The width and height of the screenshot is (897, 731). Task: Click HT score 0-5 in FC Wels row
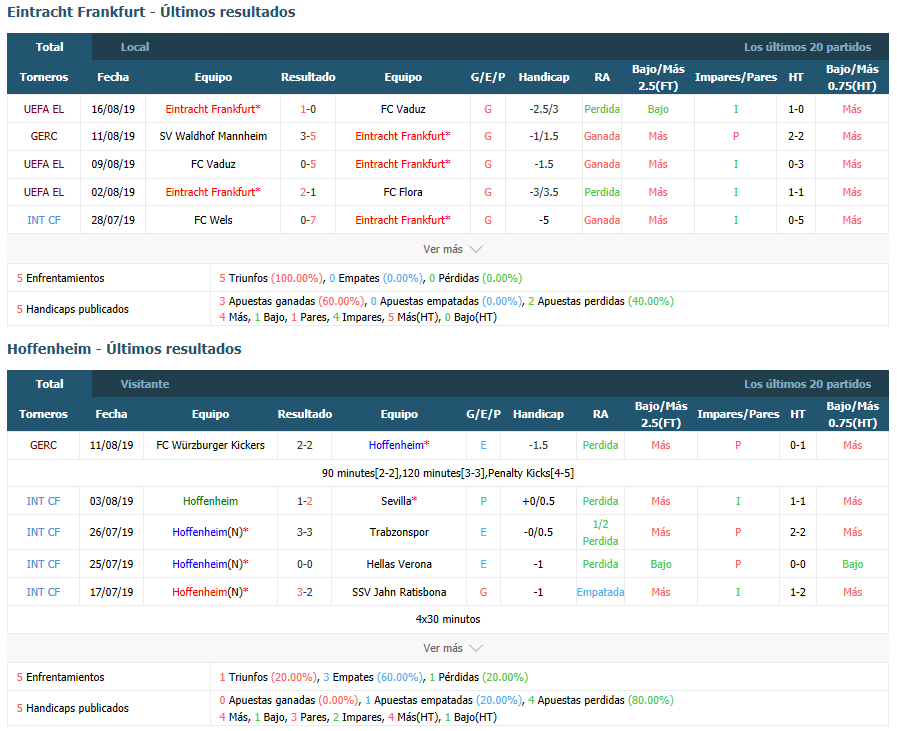pyautogui.click(x=796, y=220)
